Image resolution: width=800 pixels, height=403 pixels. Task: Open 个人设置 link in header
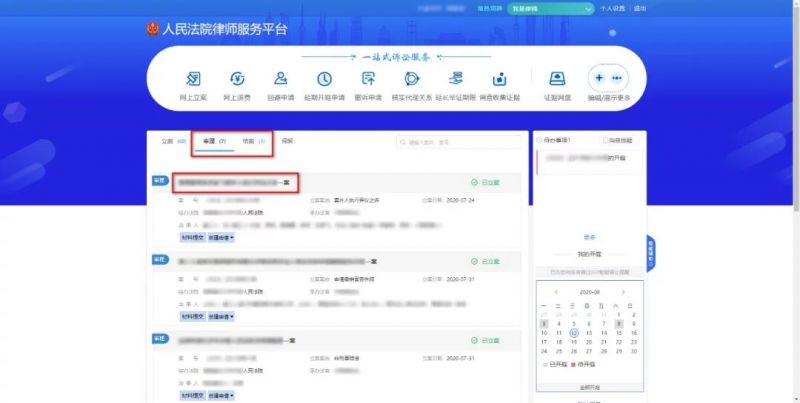[x=613, y=8]
